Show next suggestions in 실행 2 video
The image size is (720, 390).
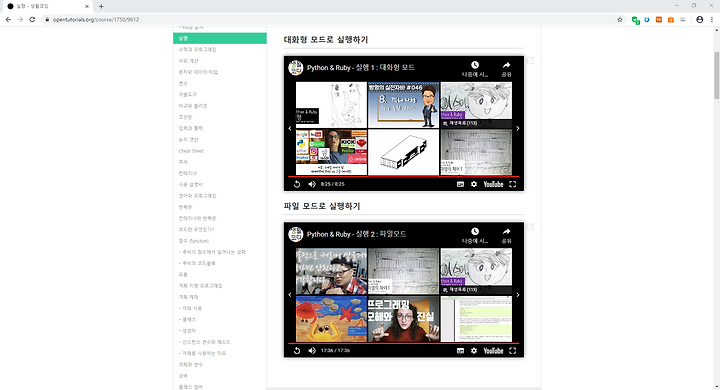(518, 295)
